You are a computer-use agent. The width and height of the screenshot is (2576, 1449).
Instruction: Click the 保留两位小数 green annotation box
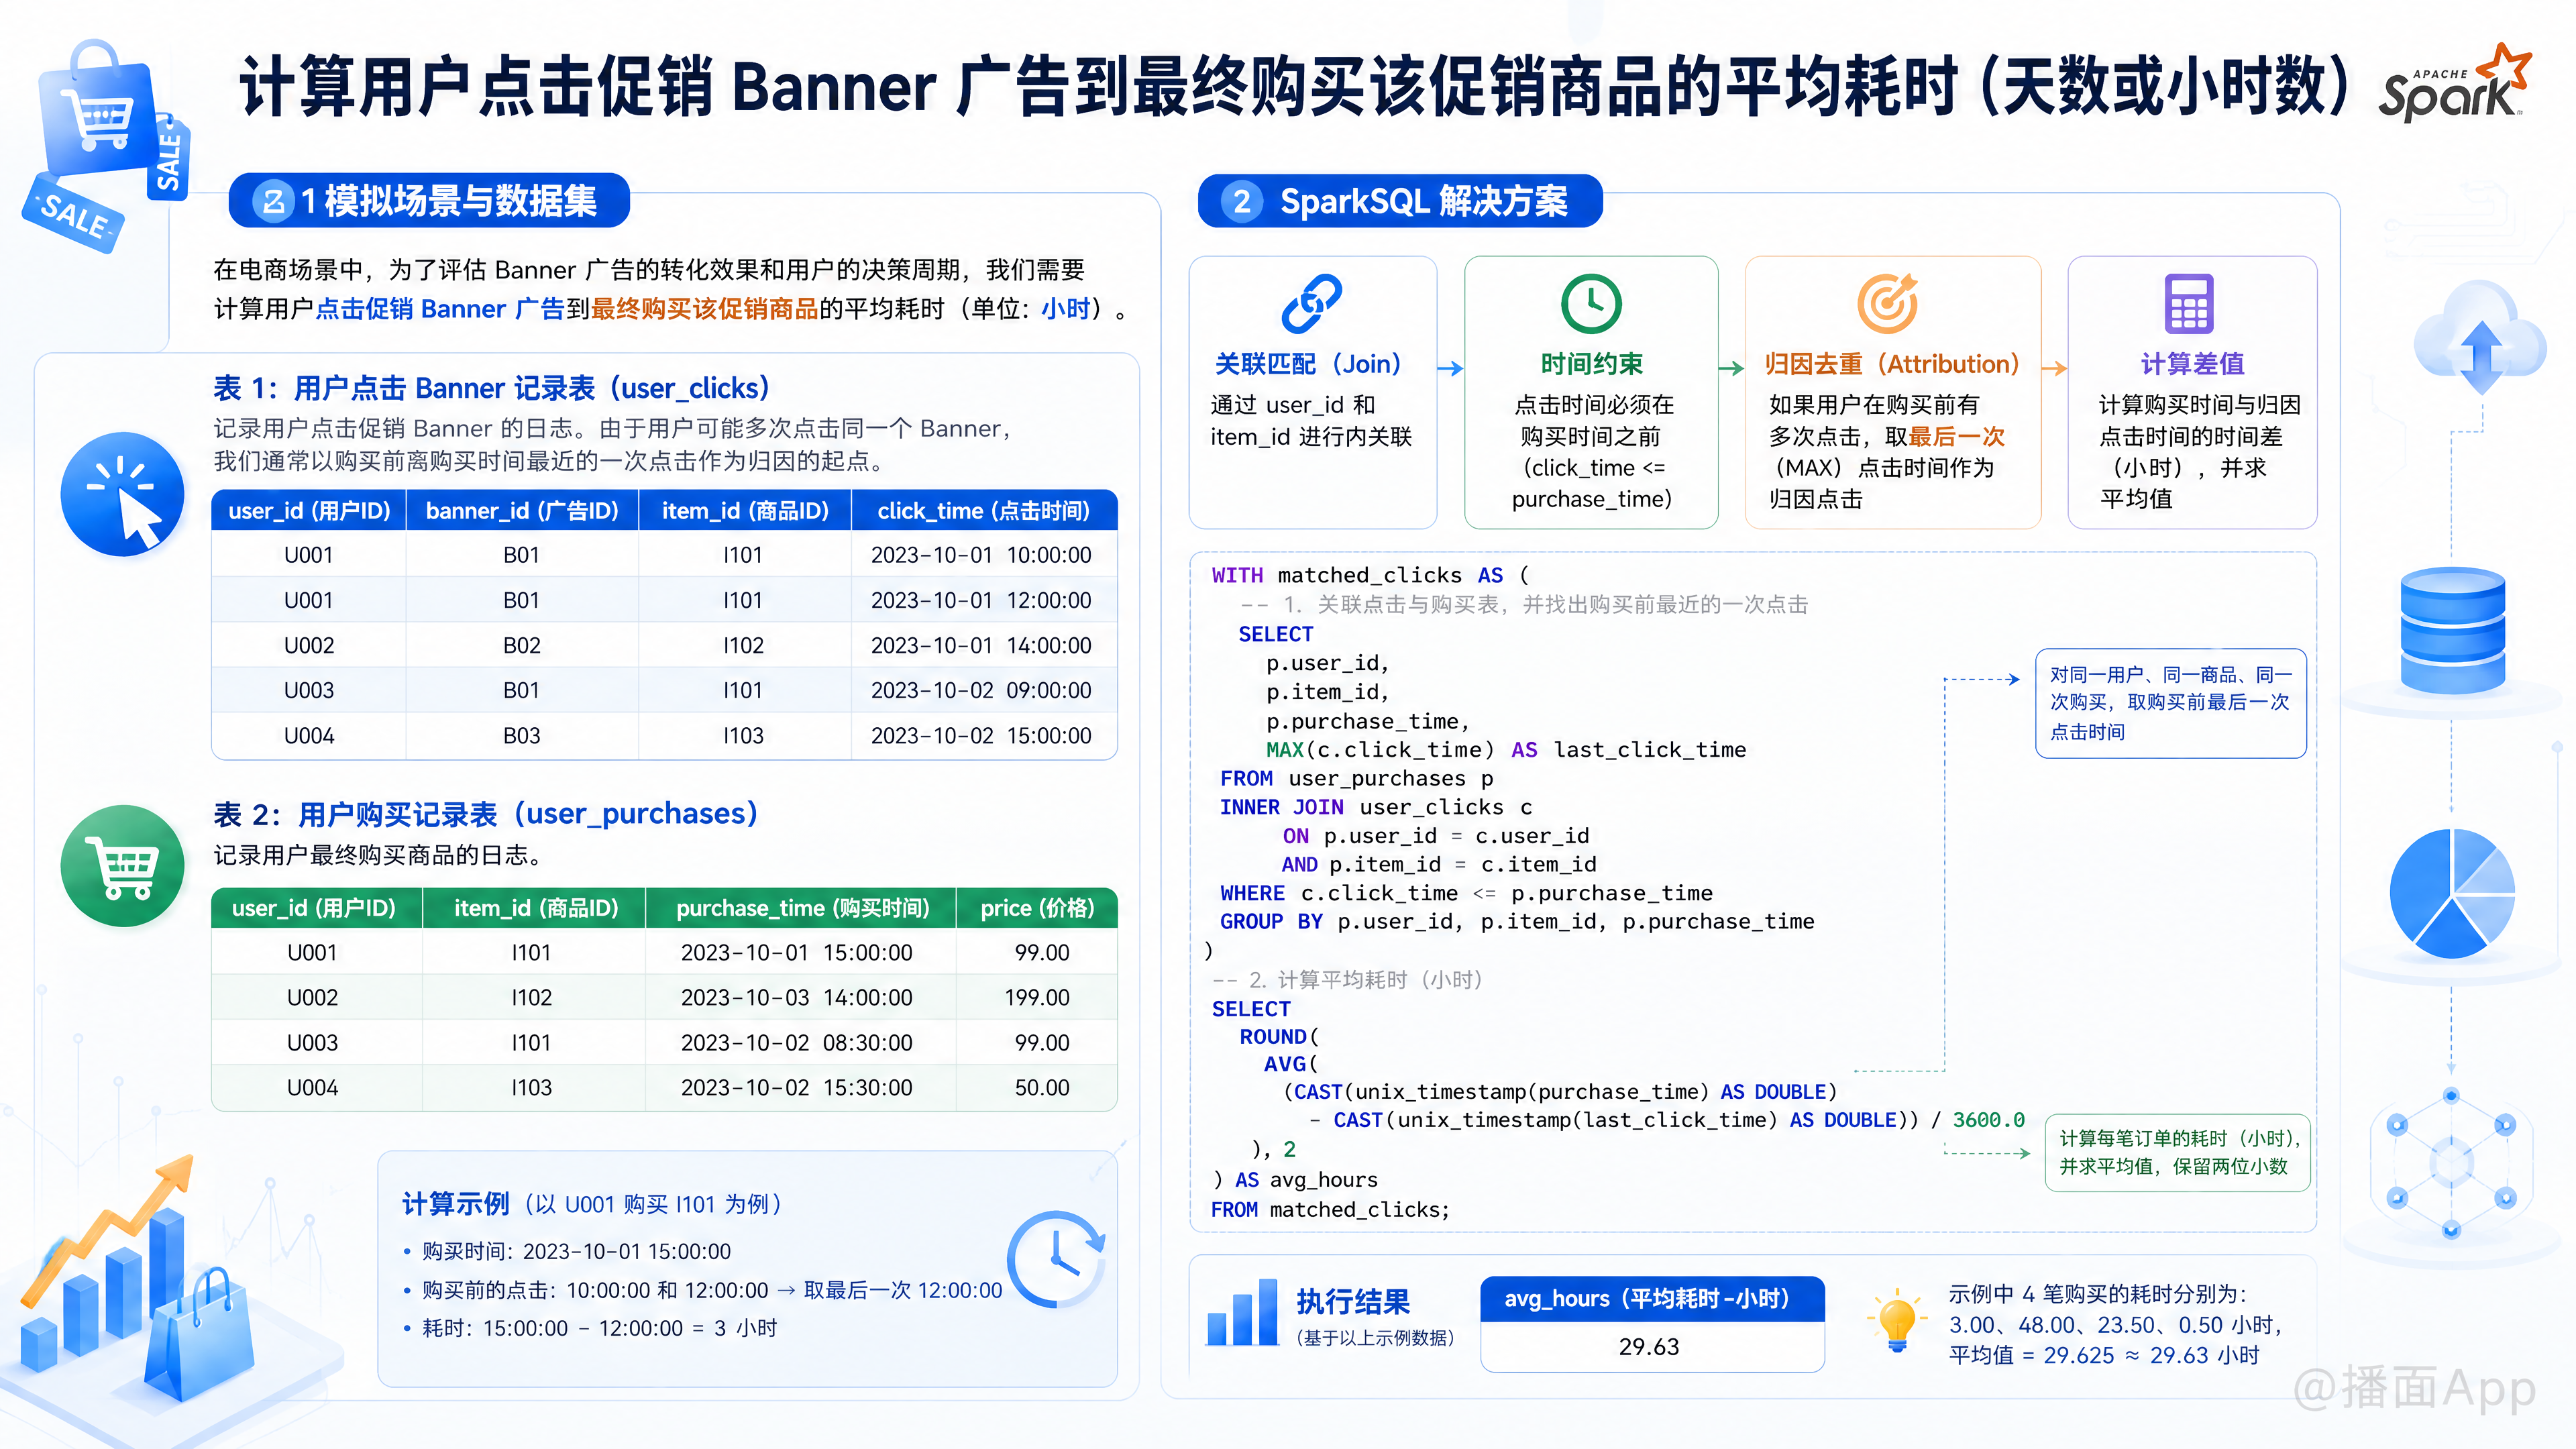point(2178,1152)
